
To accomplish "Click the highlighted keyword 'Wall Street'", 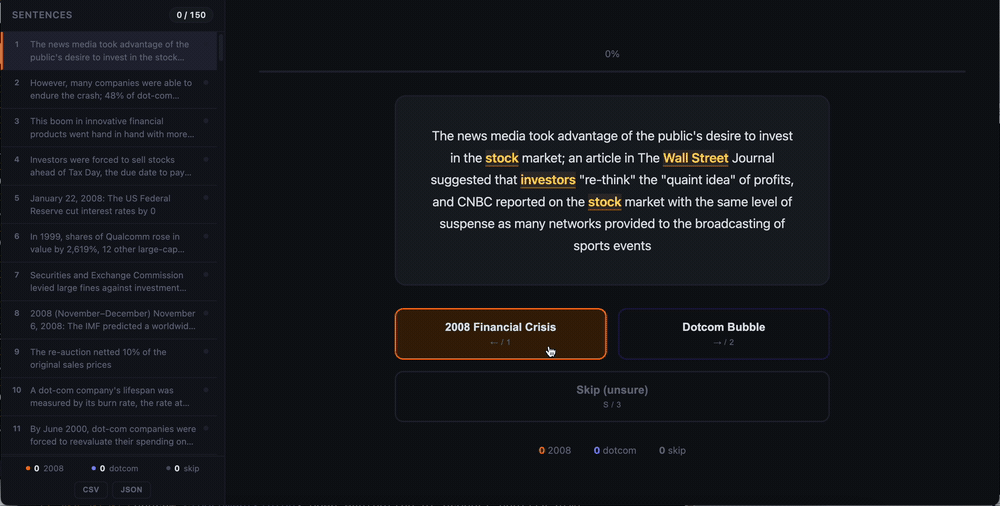I will (695, 158).
